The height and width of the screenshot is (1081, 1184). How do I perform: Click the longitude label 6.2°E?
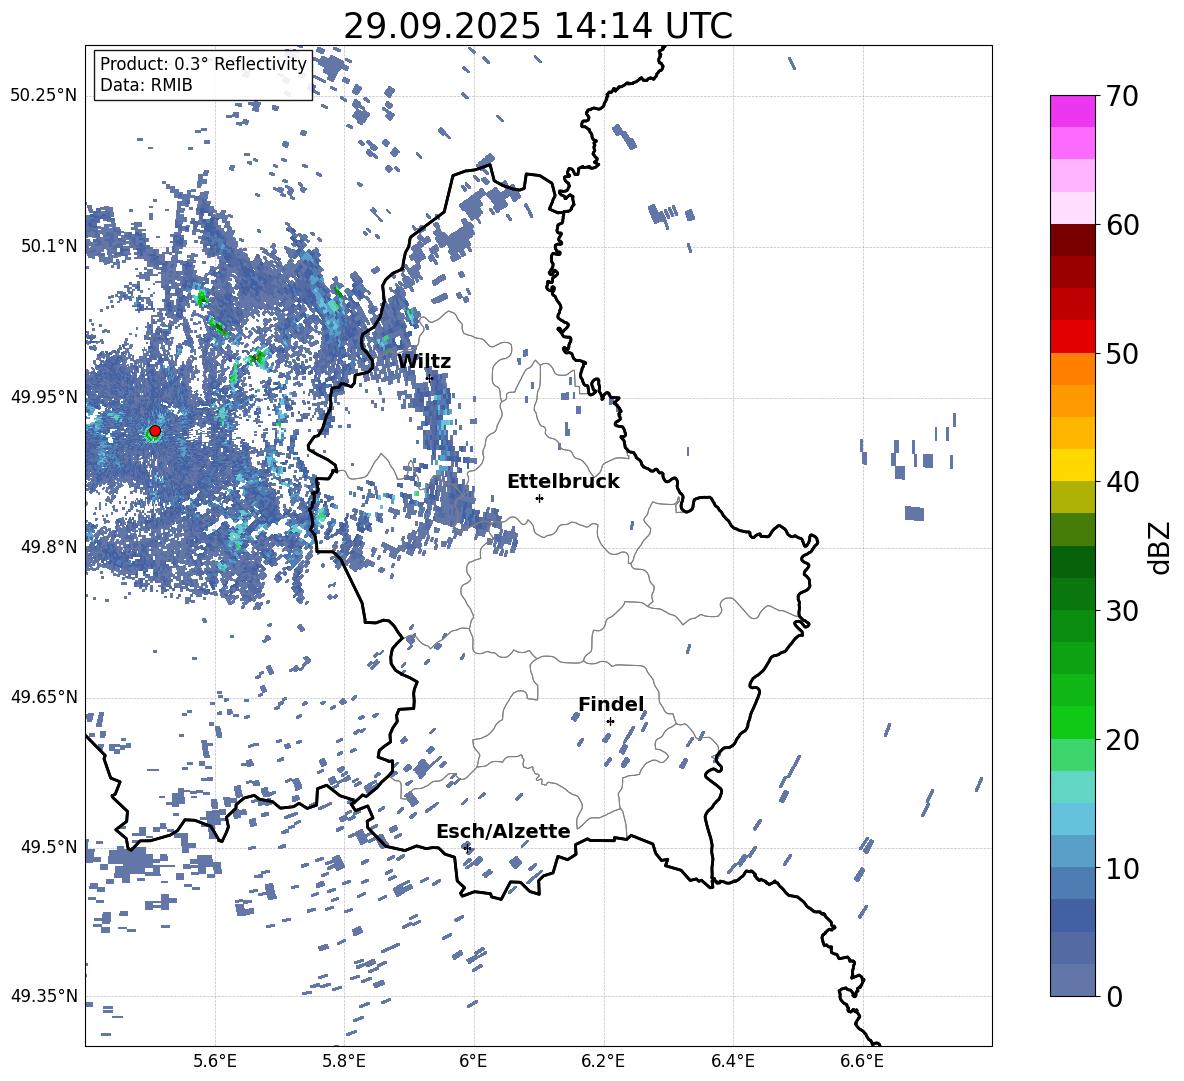point(603,1061)
